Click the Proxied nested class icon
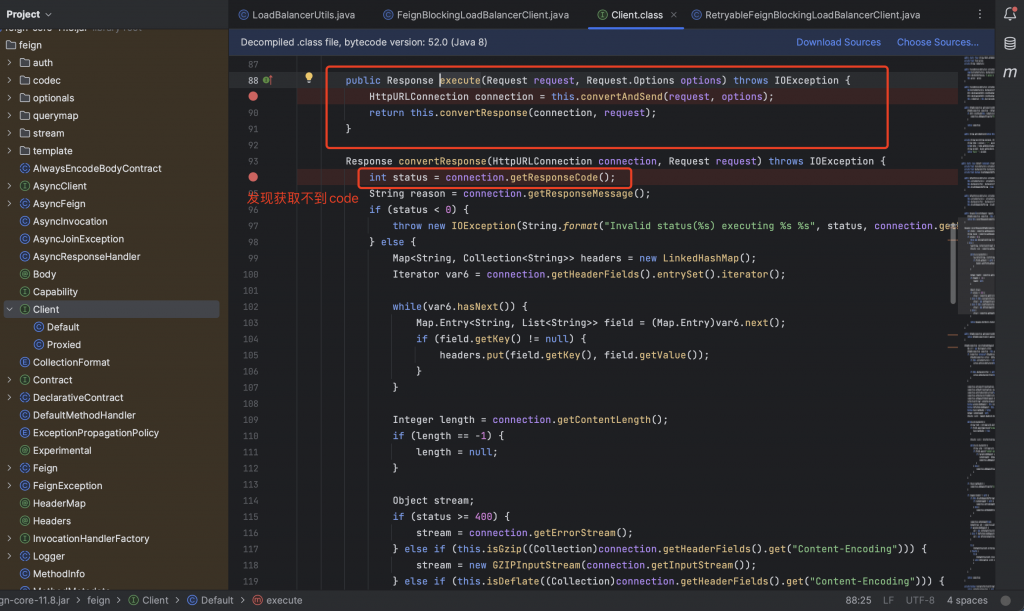 click(39, 345)
